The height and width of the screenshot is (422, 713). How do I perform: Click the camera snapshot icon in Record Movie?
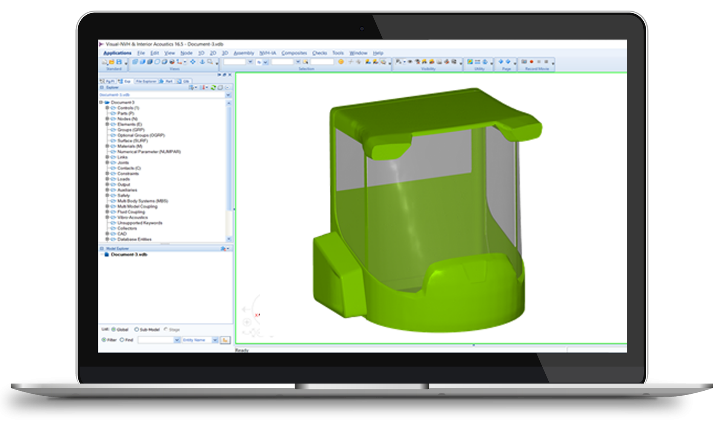click(524, 62)
